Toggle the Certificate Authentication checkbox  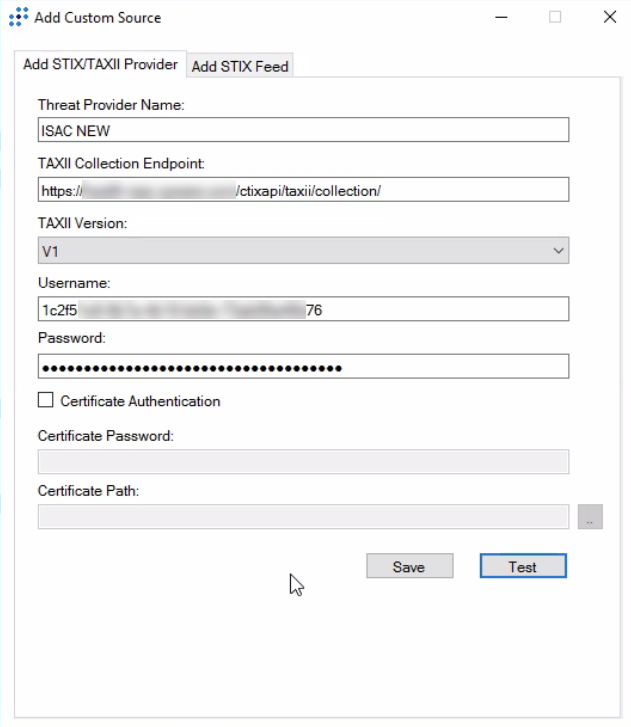[45, 400]
